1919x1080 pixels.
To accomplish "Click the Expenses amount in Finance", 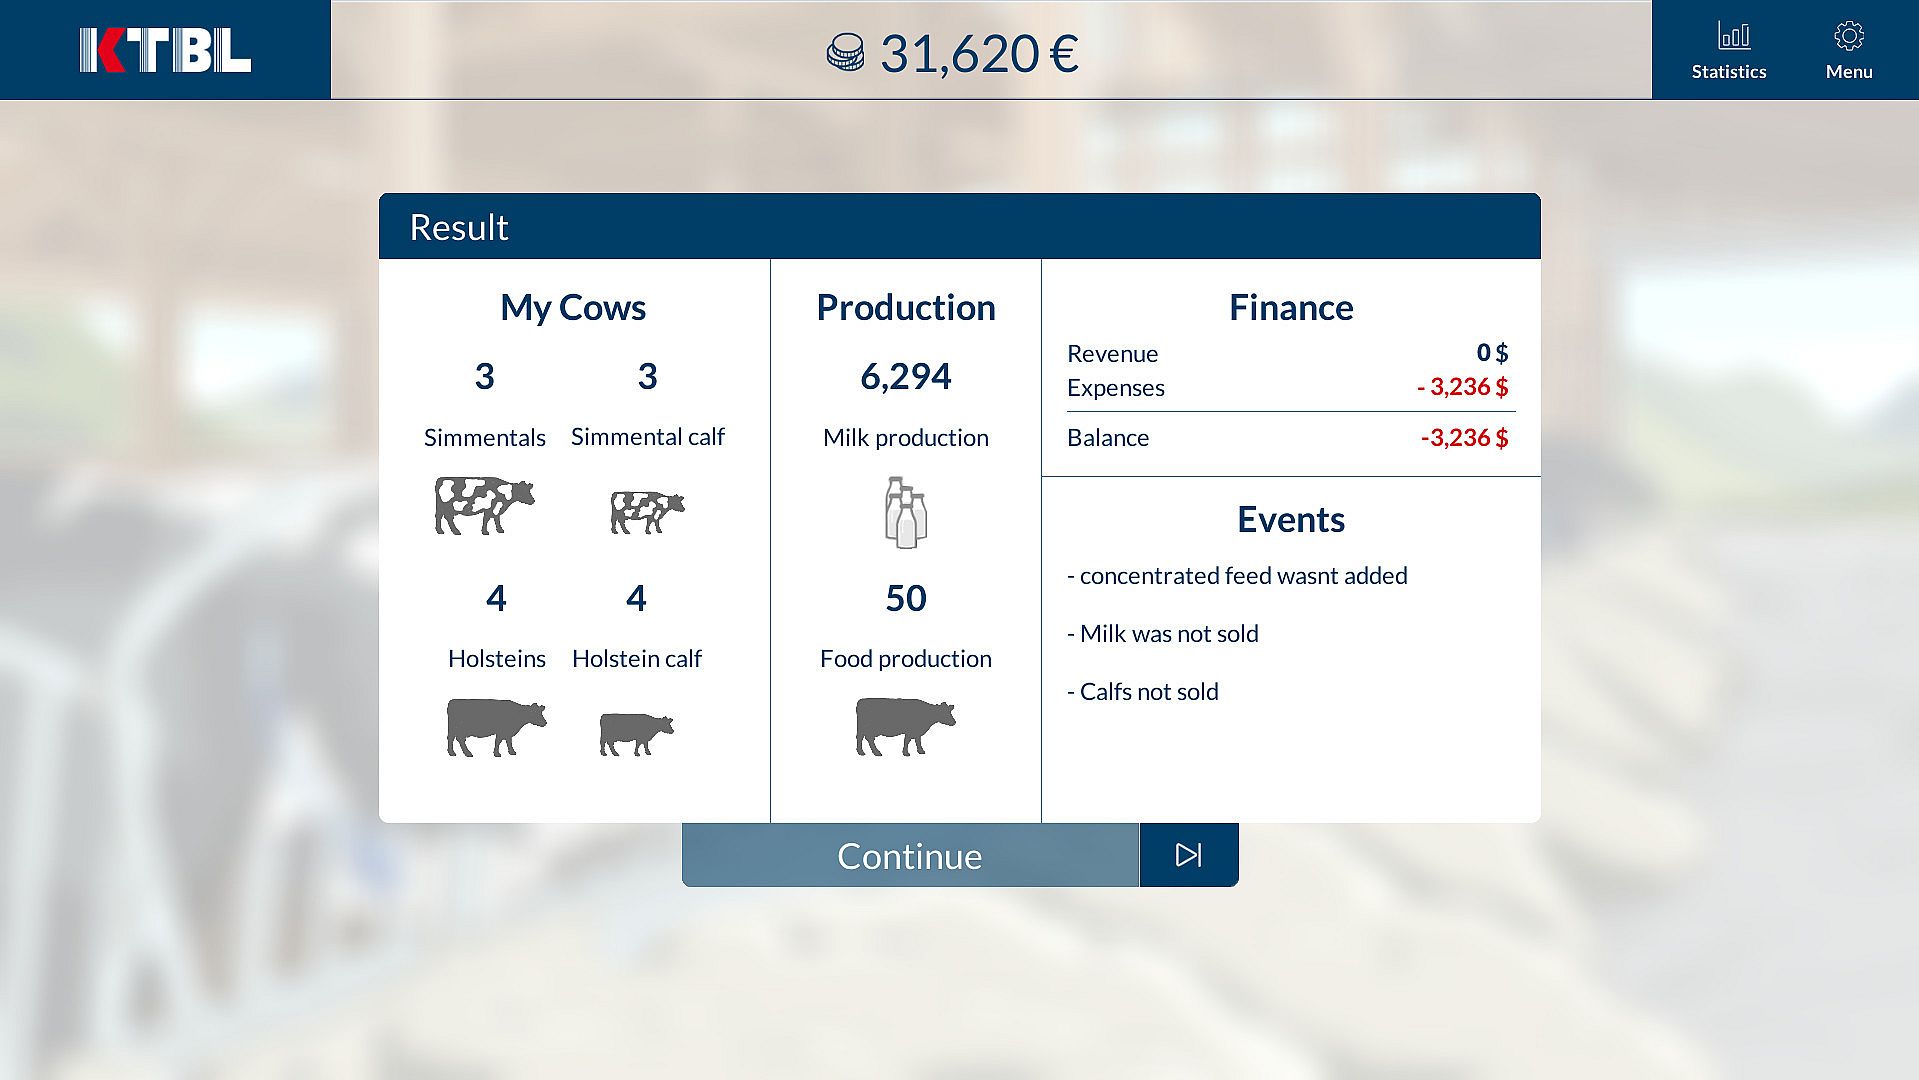I will point(1462,387).
